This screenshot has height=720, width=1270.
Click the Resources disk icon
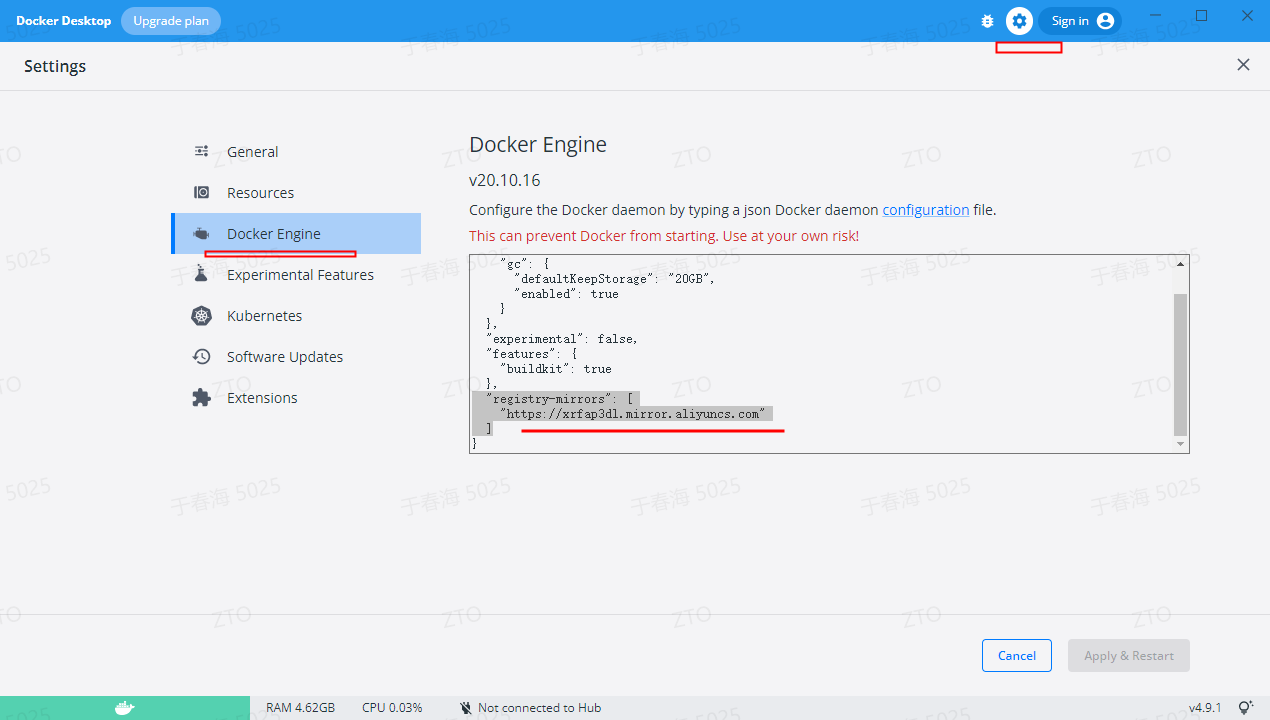coord(201,193)
